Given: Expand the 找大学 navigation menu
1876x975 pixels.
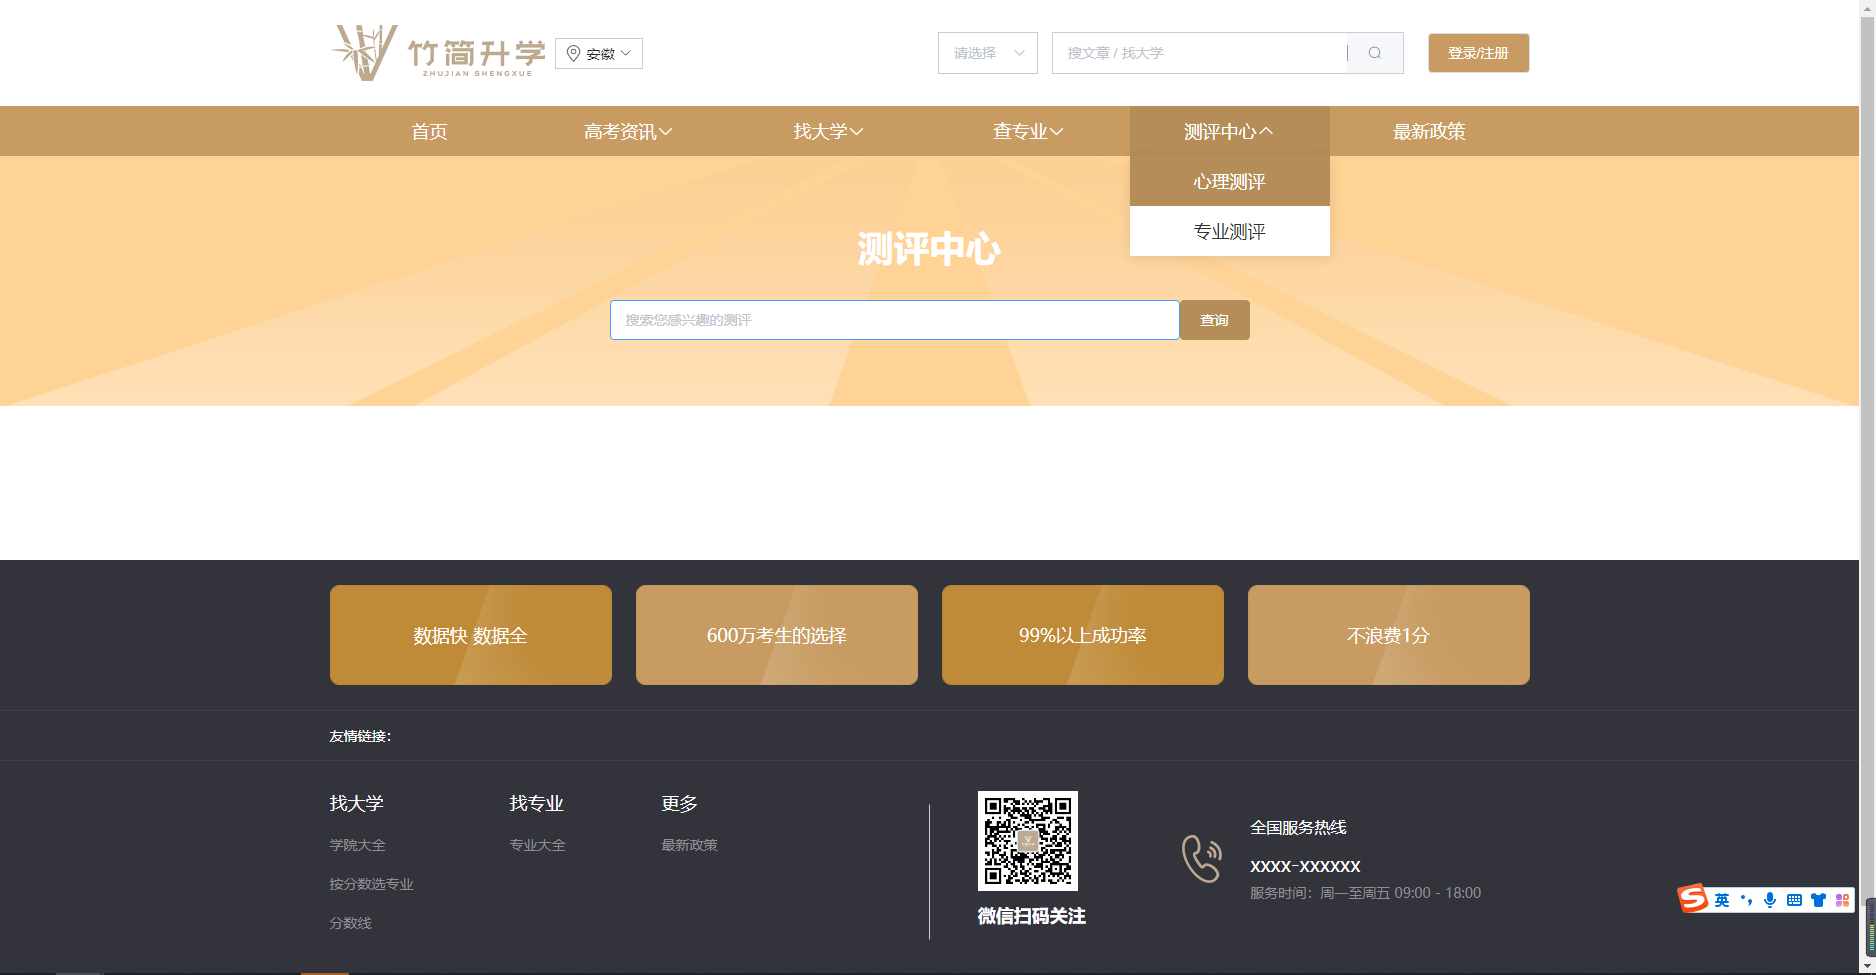Looking at the screenshot, I should click(x=828, y=132).
